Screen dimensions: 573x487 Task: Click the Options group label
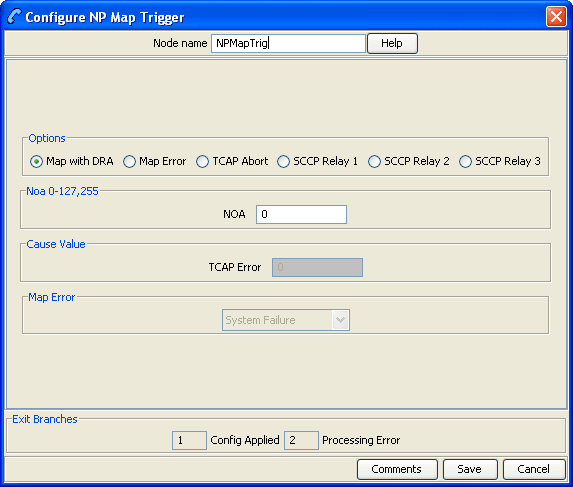click(47, 138)
